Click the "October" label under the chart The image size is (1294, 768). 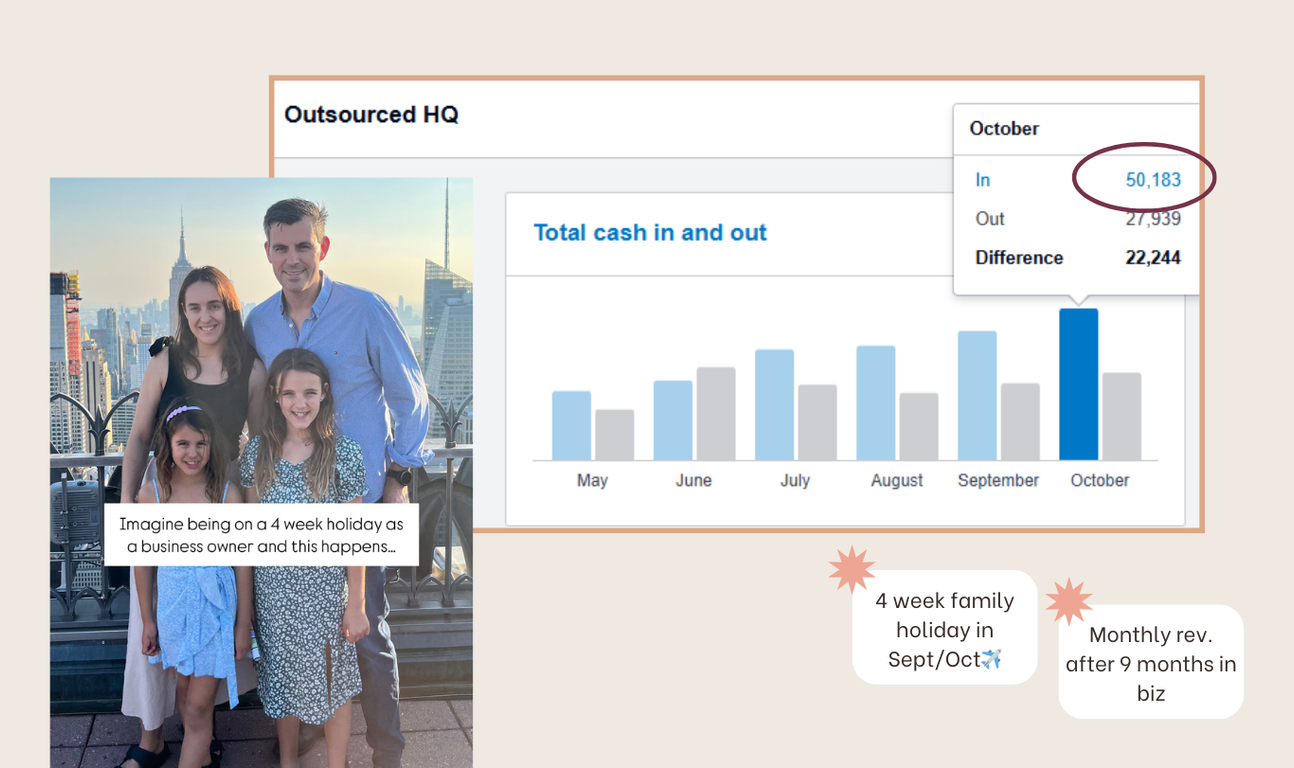click(x=1100, y=481)
